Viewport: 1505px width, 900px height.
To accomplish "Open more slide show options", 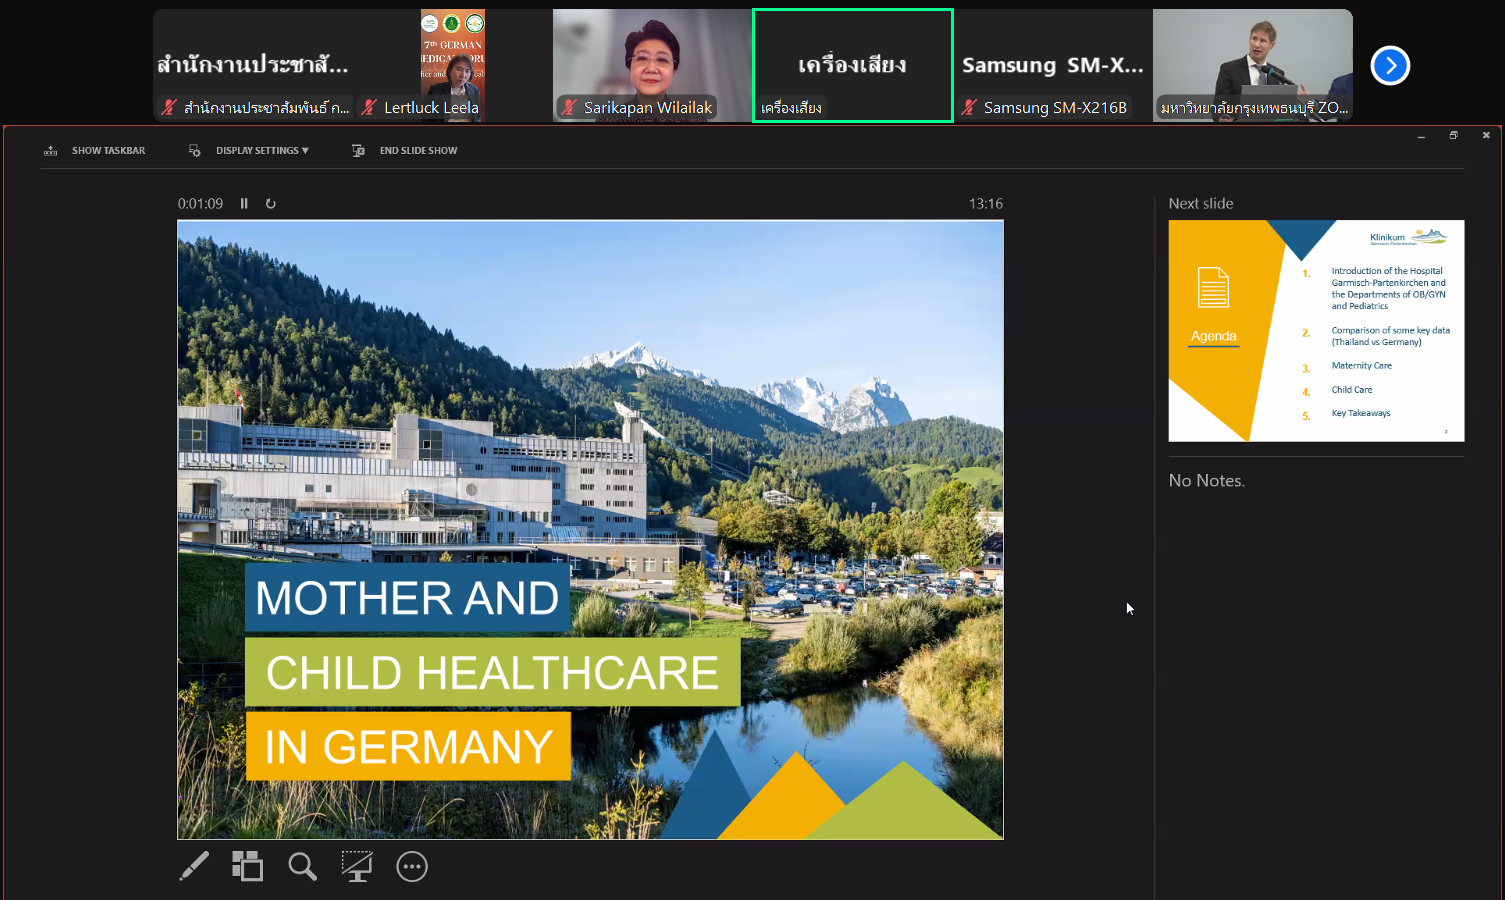I will point(412,866).
